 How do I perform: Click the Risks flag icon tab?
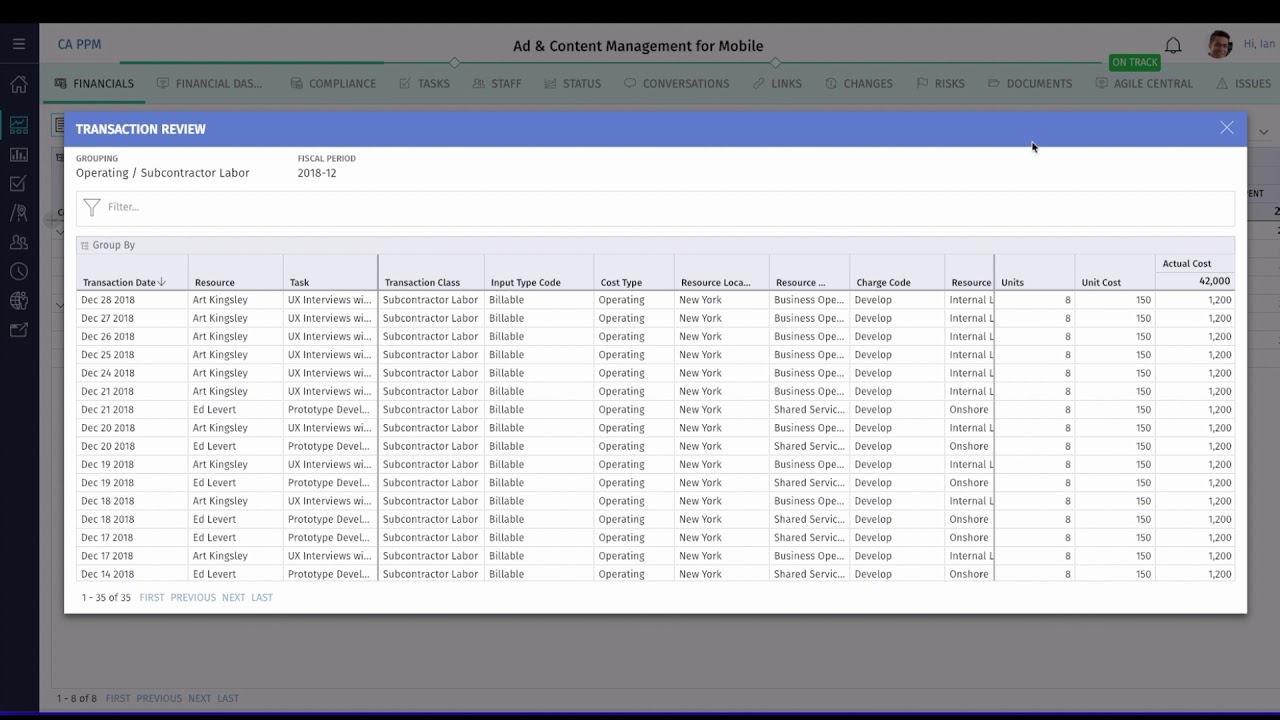[922, 84]
